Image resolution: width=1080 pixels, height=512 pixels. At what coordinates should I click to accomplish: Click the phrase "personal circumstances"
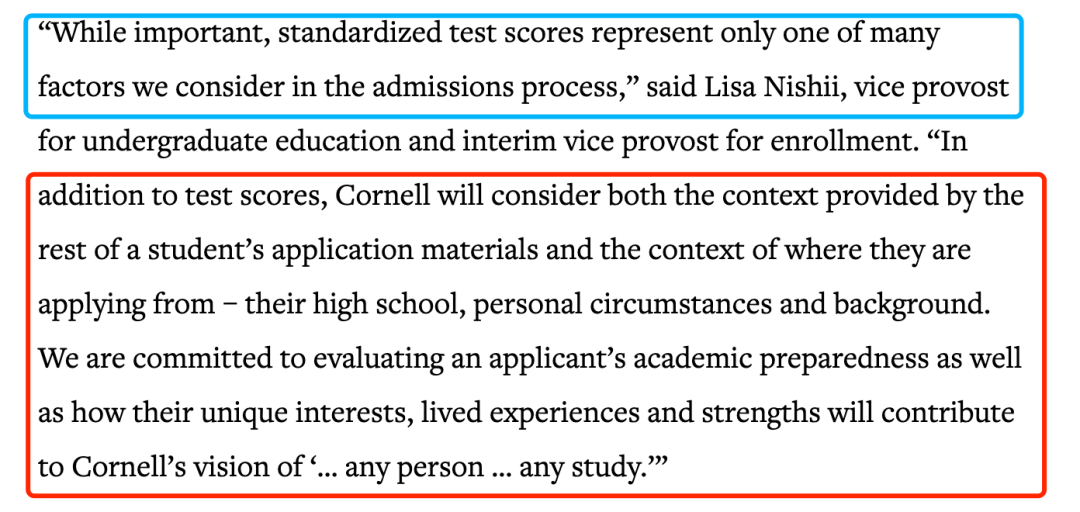pyautogui.click(x=610, y=302)
